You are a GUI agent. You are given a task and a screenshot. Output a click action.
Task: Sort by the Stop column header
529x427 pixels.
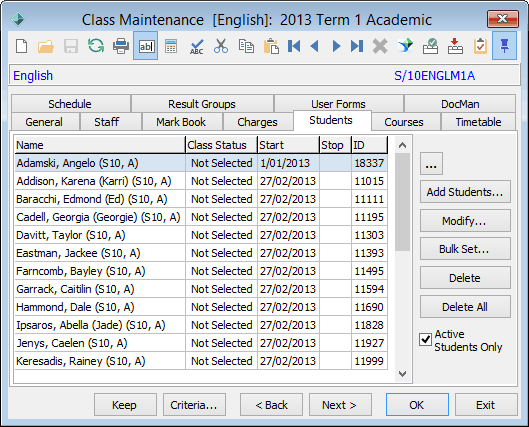[x=335, y=145]
